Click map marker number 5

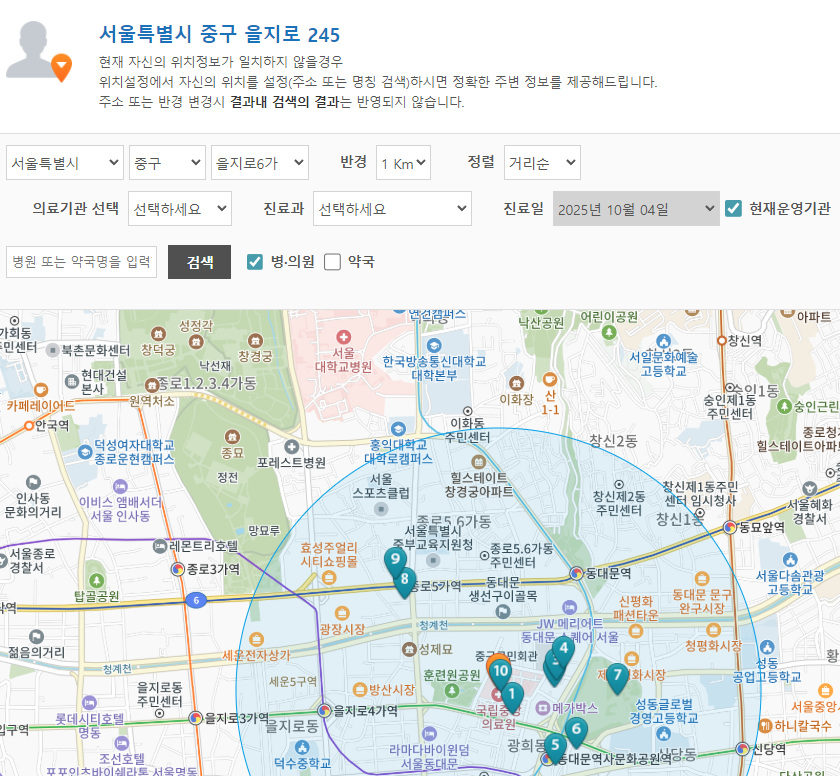coord(556,748)
